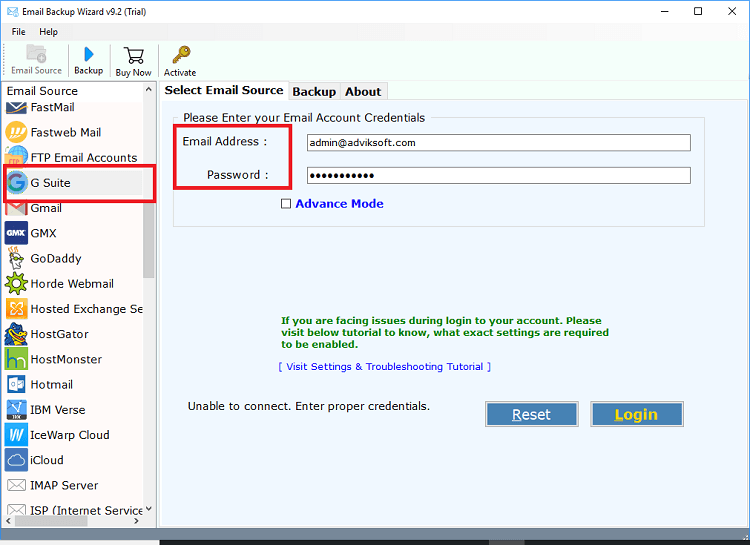The image size is (750, 545).
Task: Switch to the About tab
Action: coord(363,91)
